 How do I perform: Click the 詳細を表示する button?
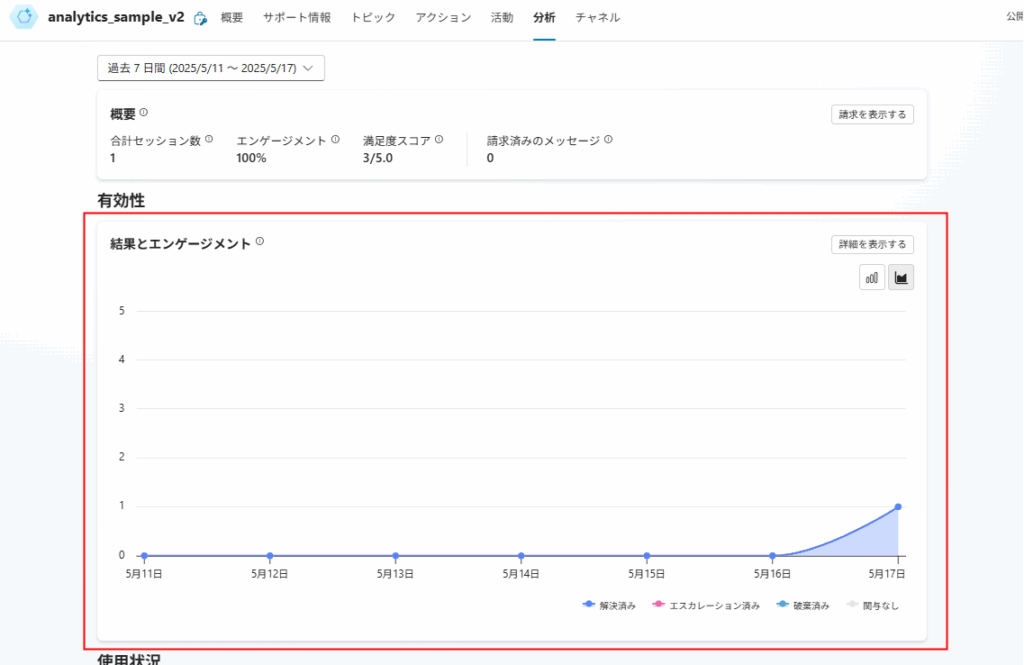click(872, 244)
